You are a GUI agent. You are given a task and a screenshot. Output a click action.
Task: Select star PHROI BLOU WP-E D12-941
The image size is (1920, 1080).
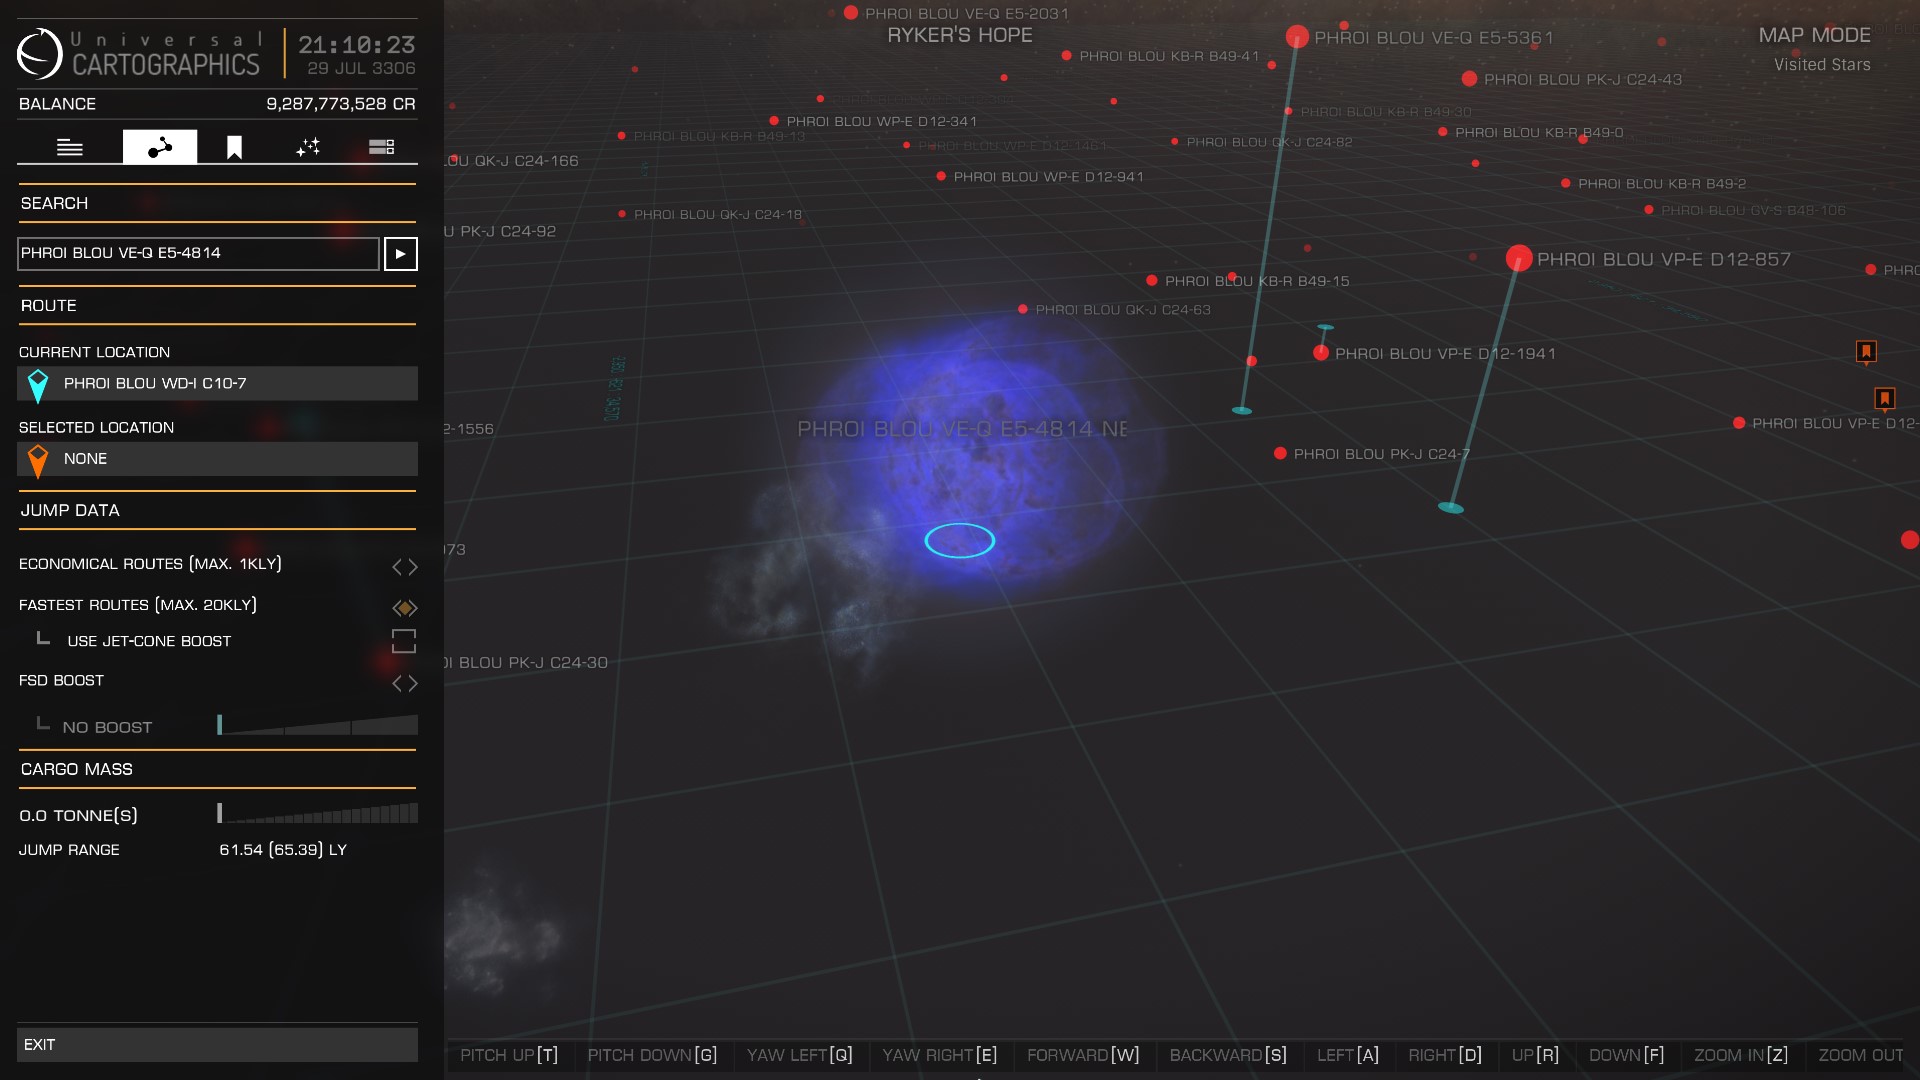pos(941,176)
